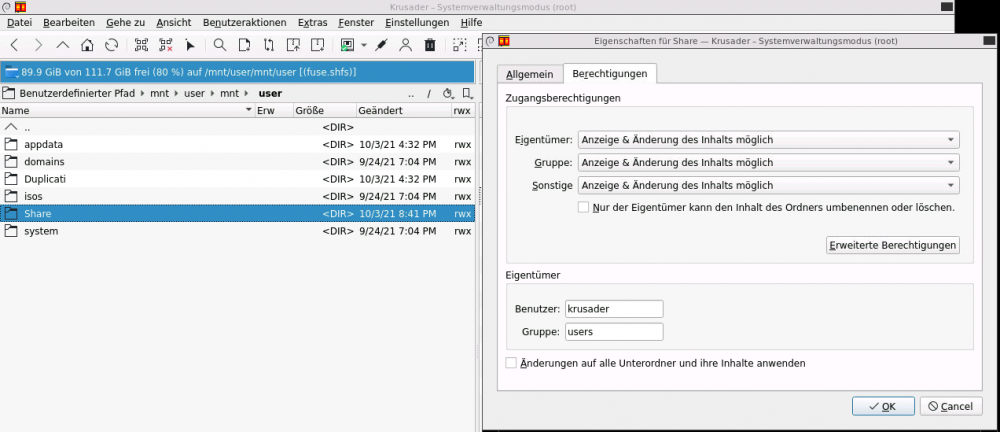
Task: Click the double-dot parent button in path bar
Action: point(411,94)
